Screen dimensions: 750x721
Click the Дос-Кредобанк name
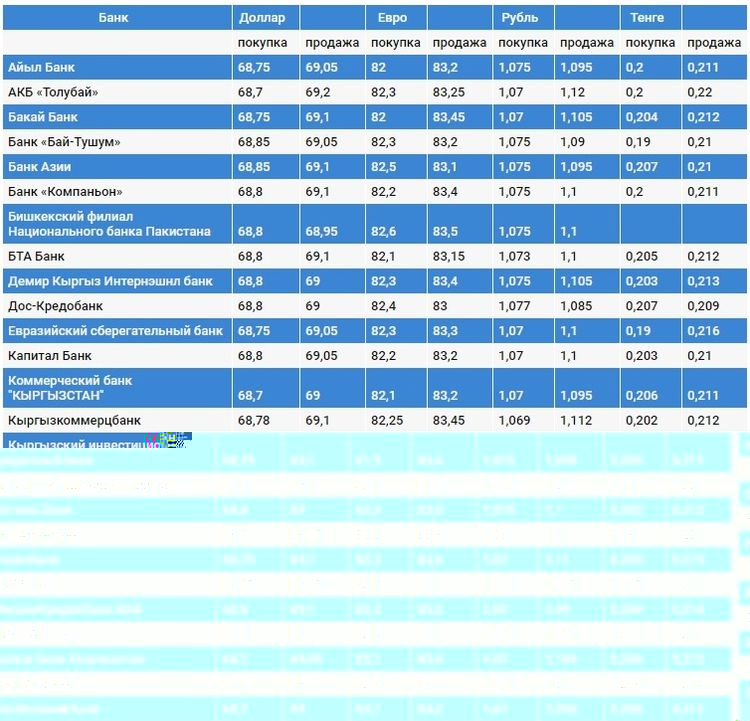55,306
